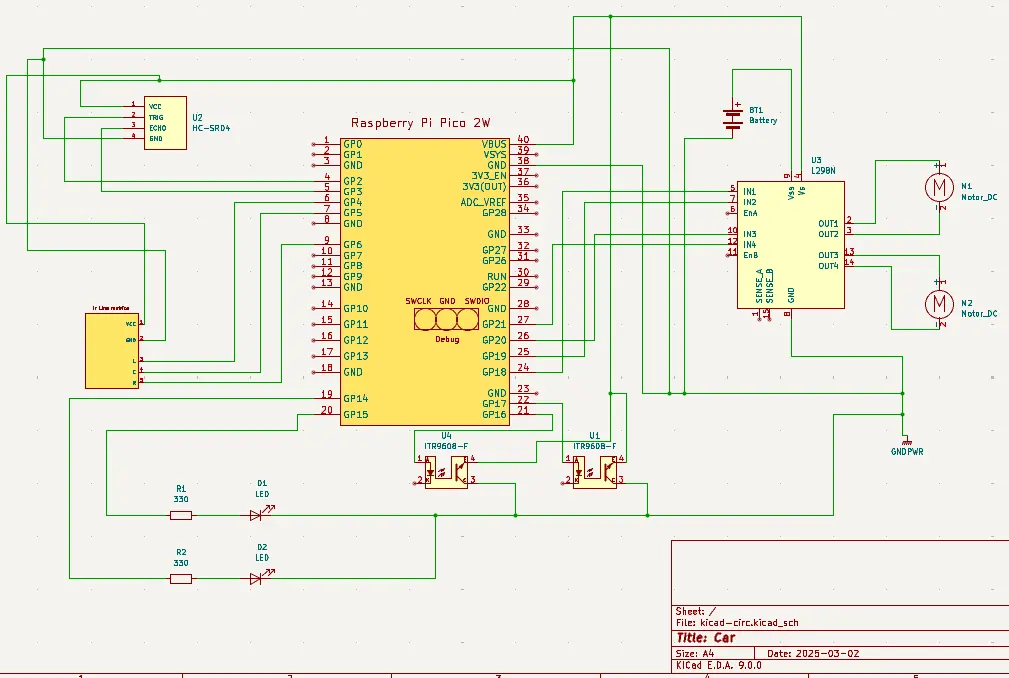The height and width of the screenshot is (678, 1009).
Task: Click the SWDIO debug pad
Action: 468,319
